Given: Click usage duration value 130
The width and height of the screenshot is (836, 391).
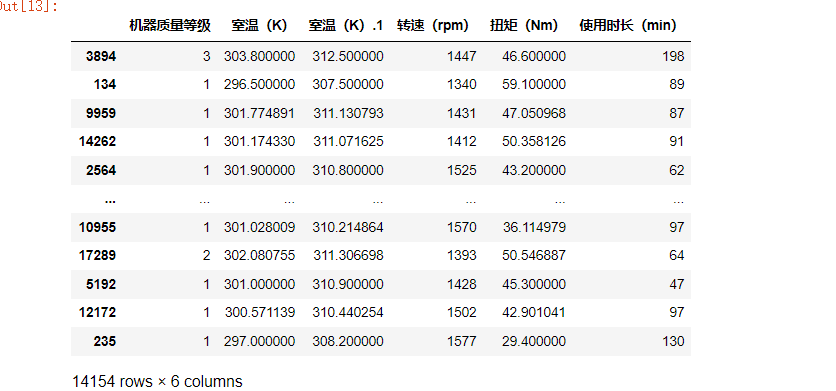Looking at the screenshot, I should point(673,341).
